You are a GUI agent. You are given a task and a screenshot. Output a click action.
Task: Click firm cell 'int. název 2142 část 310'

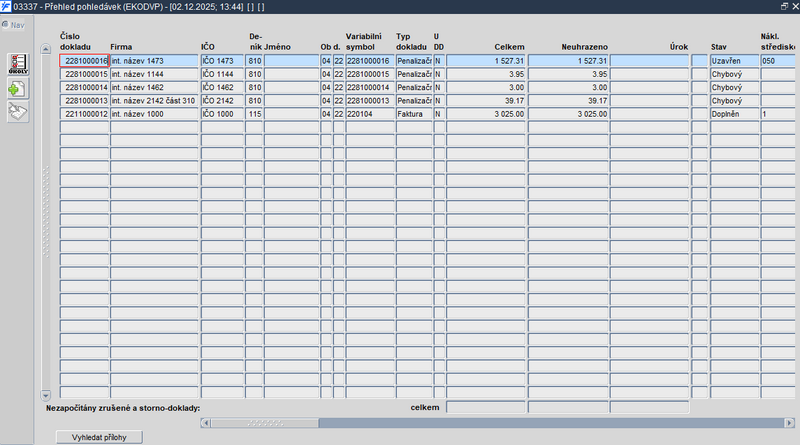tap(154, 101)
